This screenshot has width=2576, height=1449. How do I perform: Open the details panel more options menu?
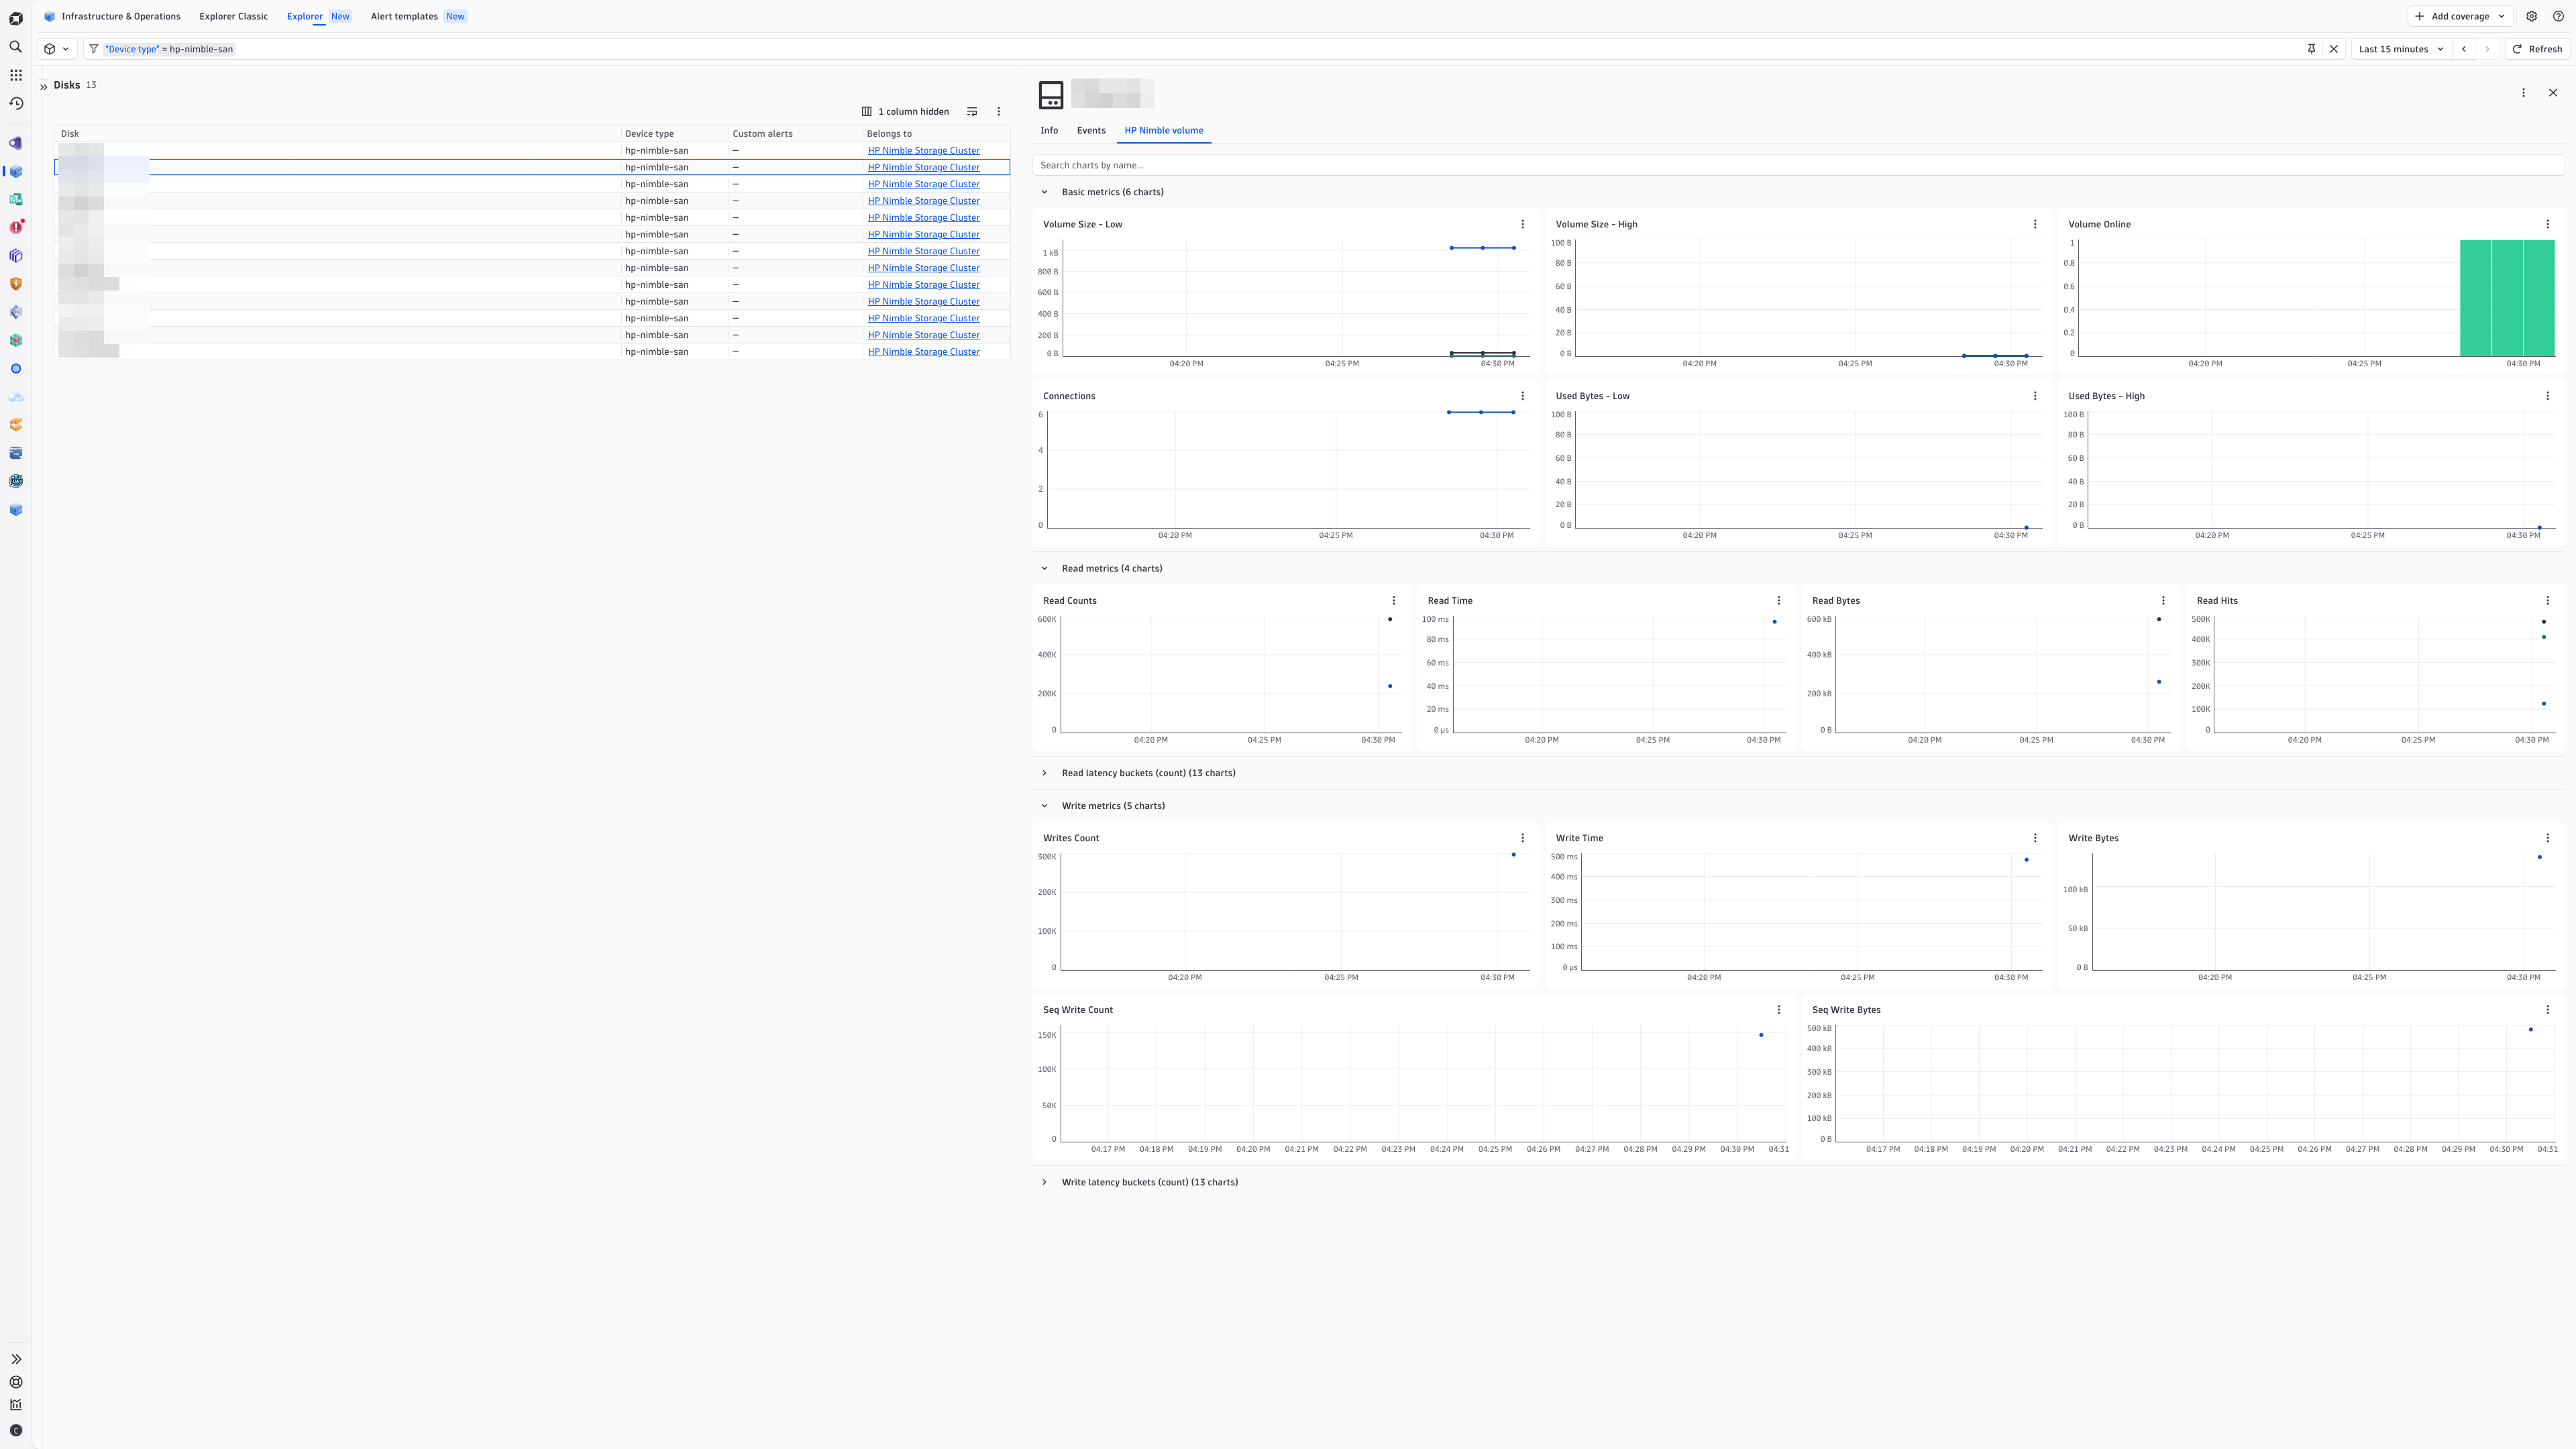pos(2523,93)
